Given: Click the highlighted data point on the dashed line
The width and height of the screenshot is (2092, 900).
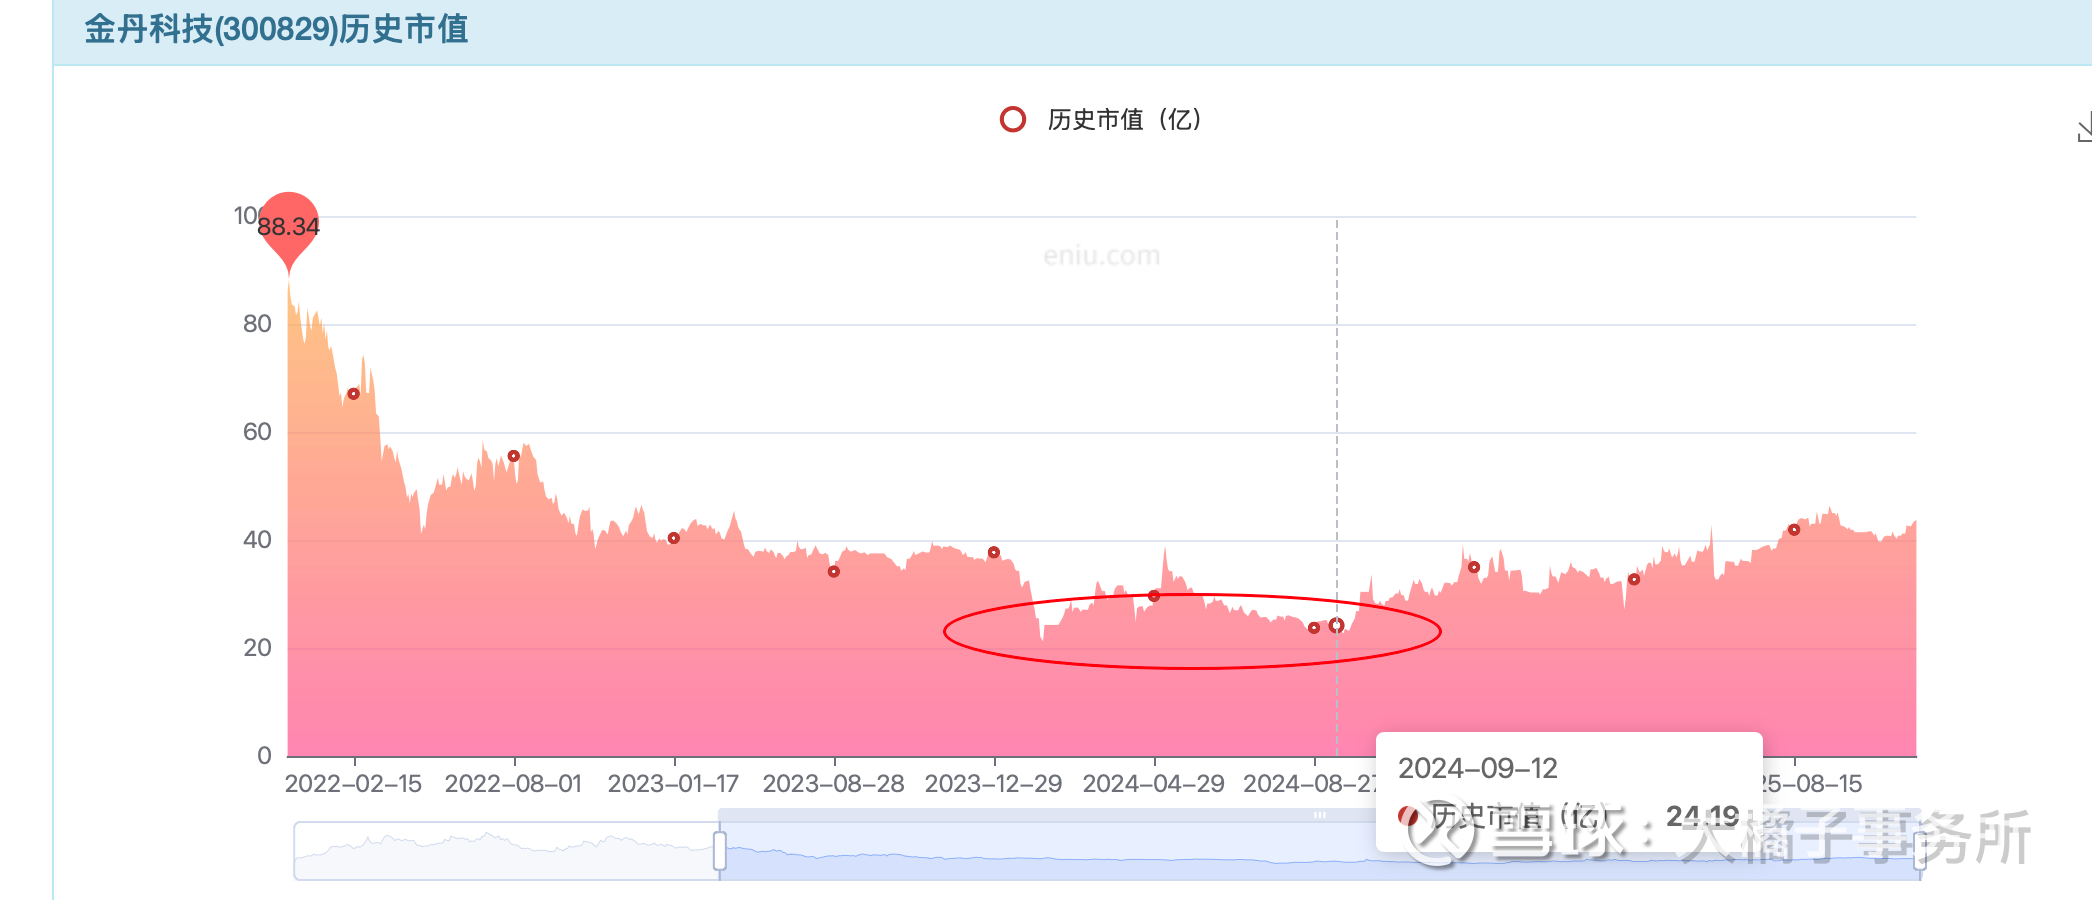Looking at the screenshot, I should pyautogui.click(x=1337, y=625).
